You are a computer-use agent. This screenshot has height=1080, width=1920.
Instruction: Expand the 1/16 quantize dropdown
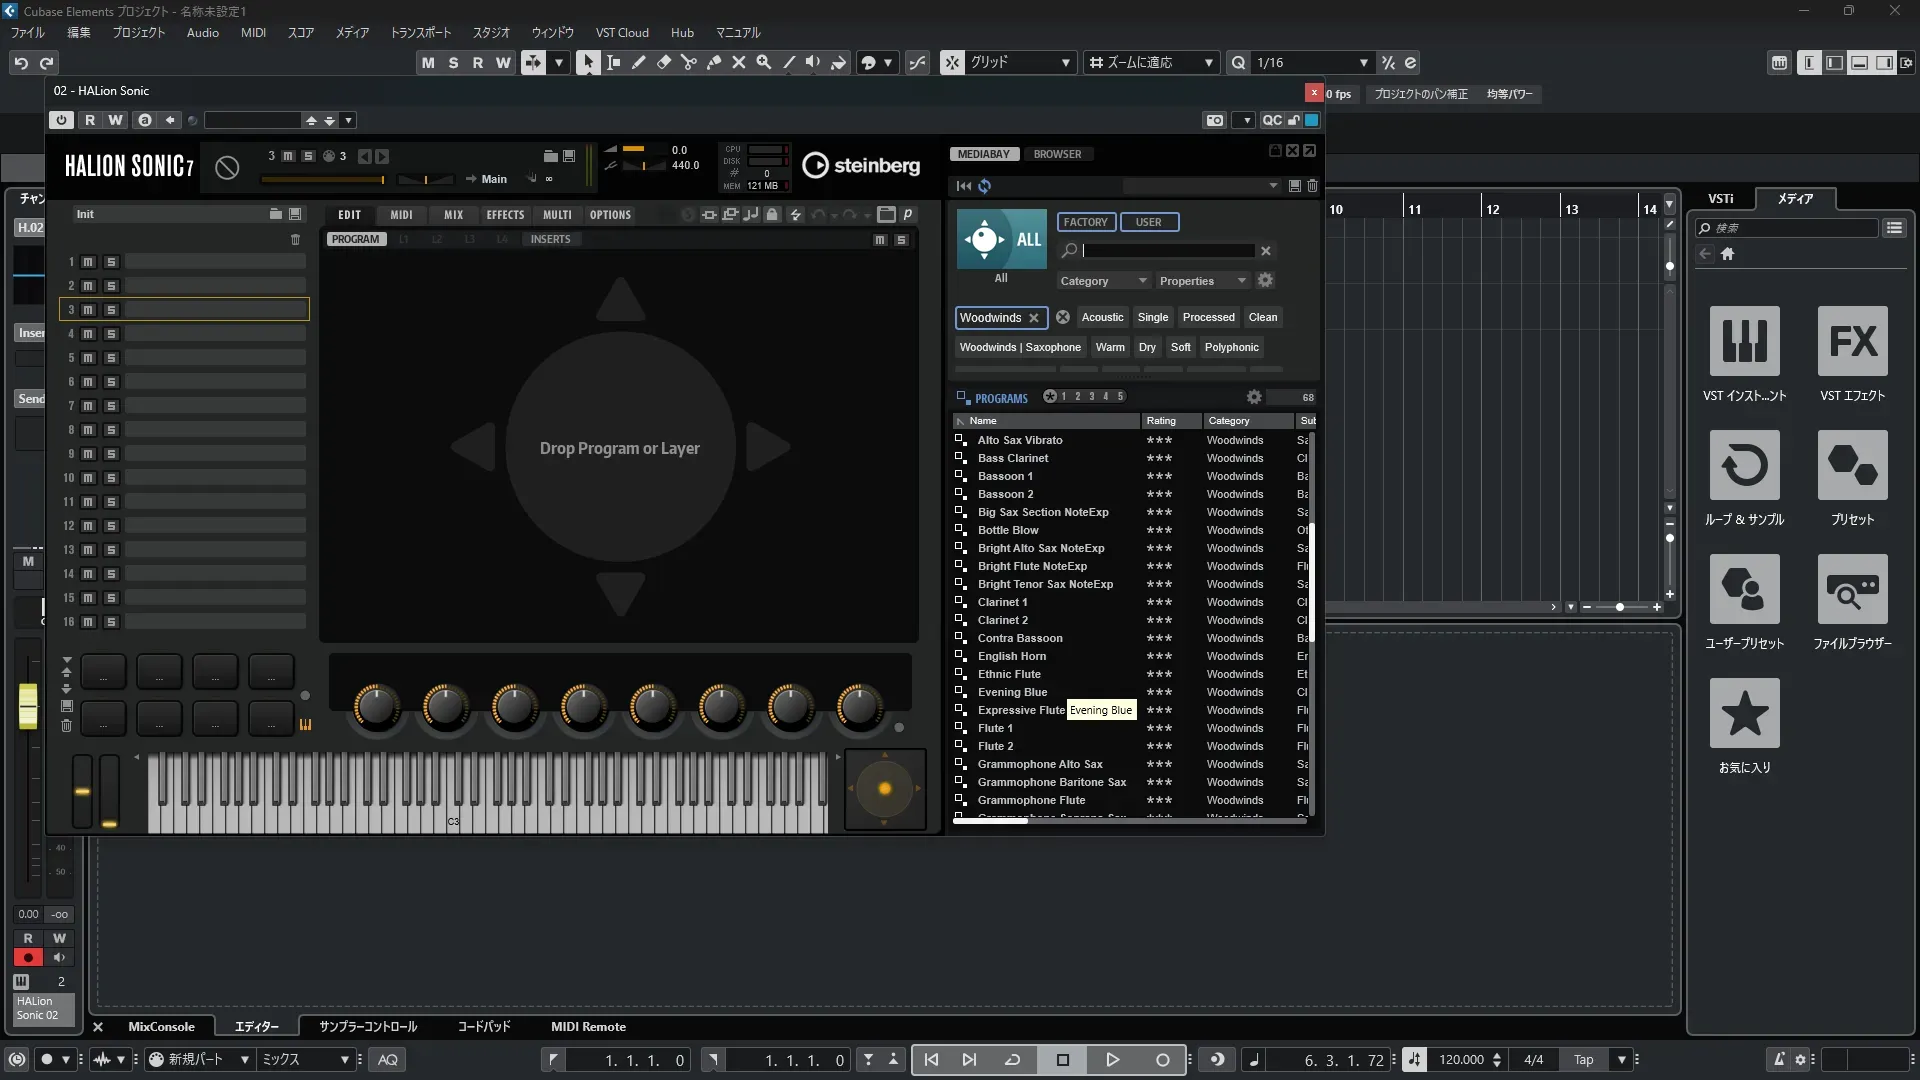[1363, 62]
